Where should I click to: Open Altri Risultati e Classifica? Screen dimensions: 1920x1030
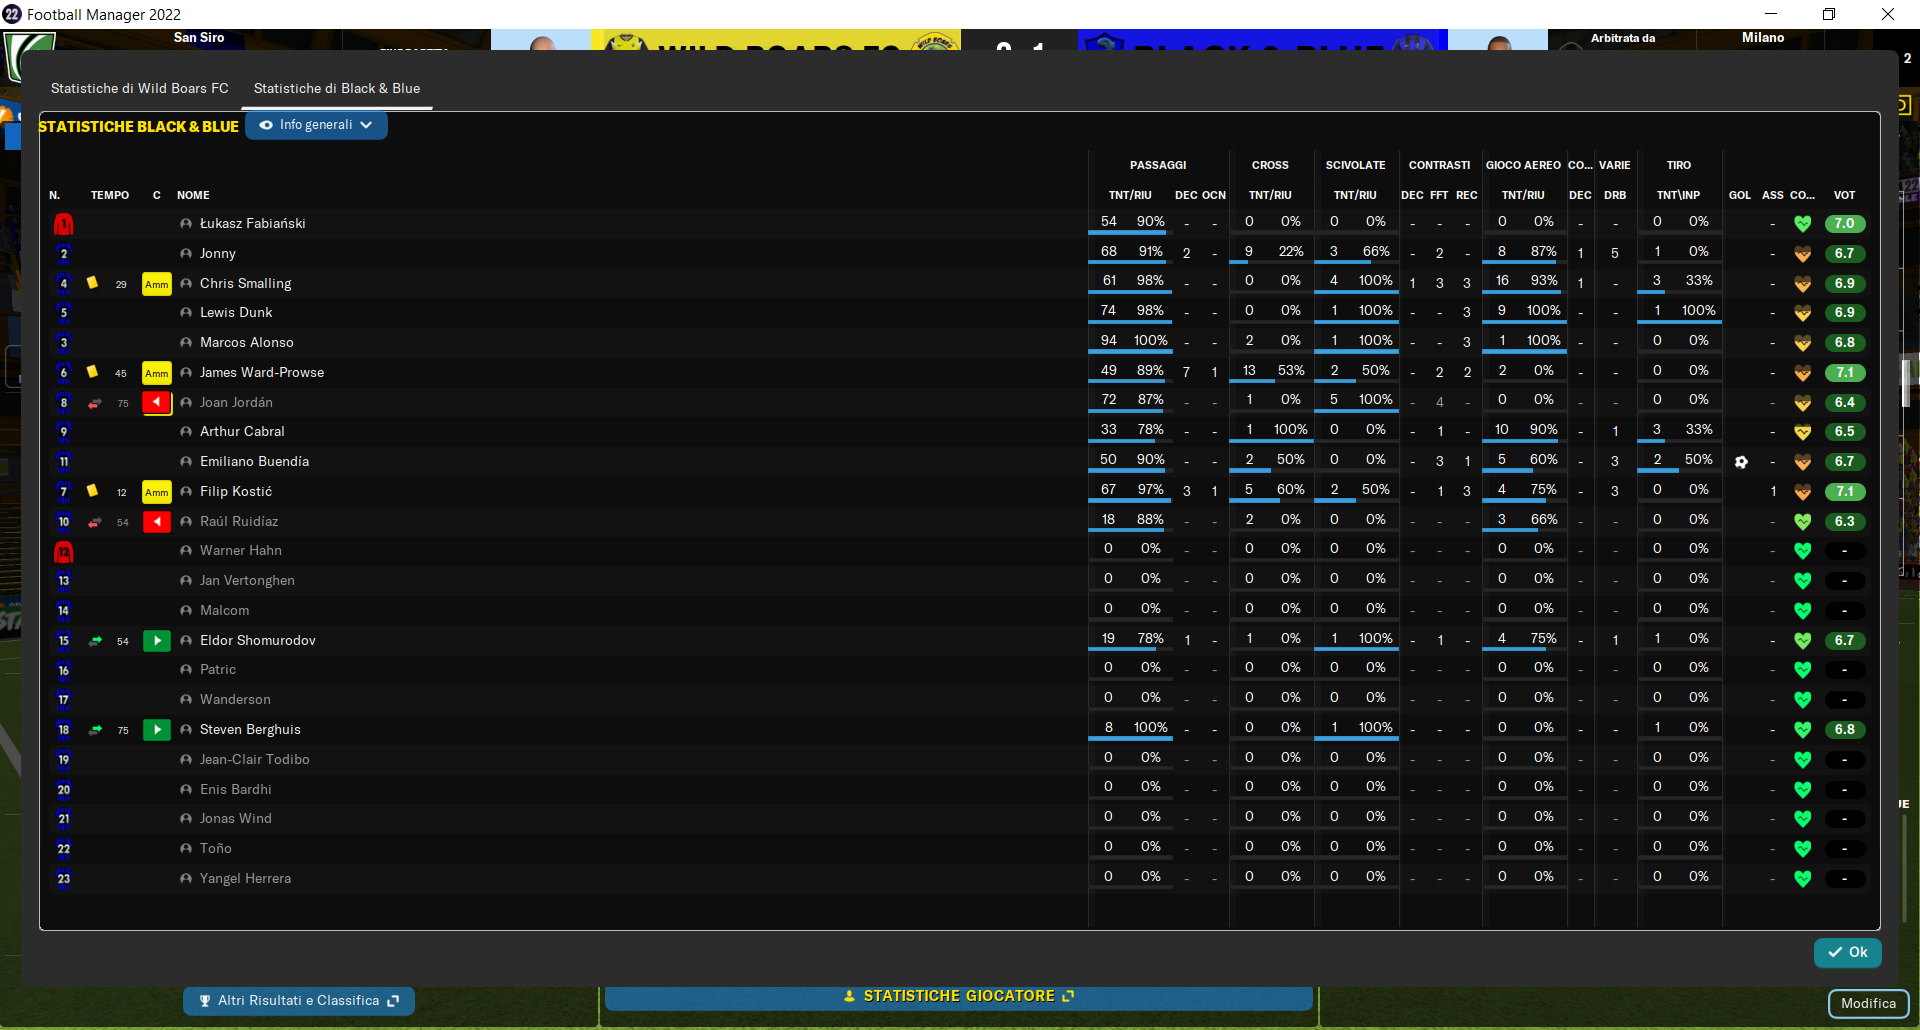299,1001
